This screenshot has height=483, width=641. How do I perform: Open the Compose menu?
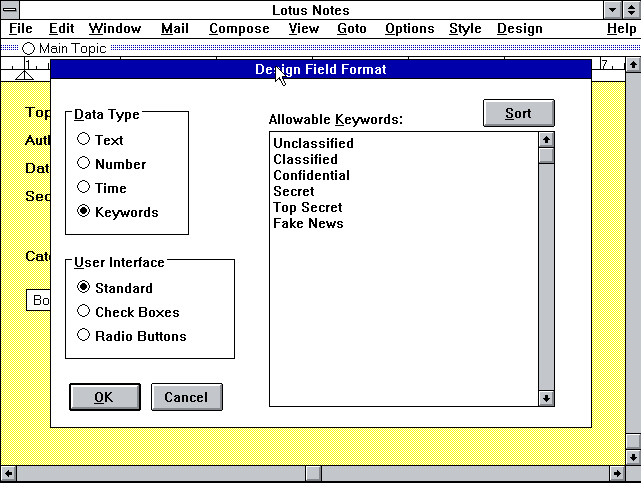(238, 29)
